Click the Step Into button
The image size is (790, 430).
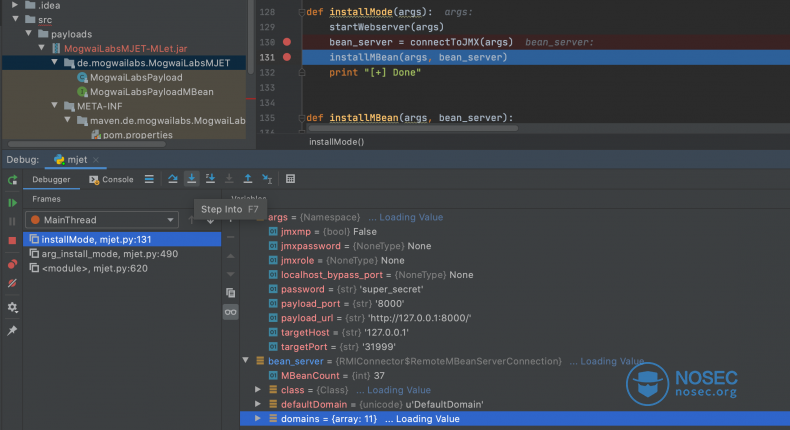click(x=191, y=179)
